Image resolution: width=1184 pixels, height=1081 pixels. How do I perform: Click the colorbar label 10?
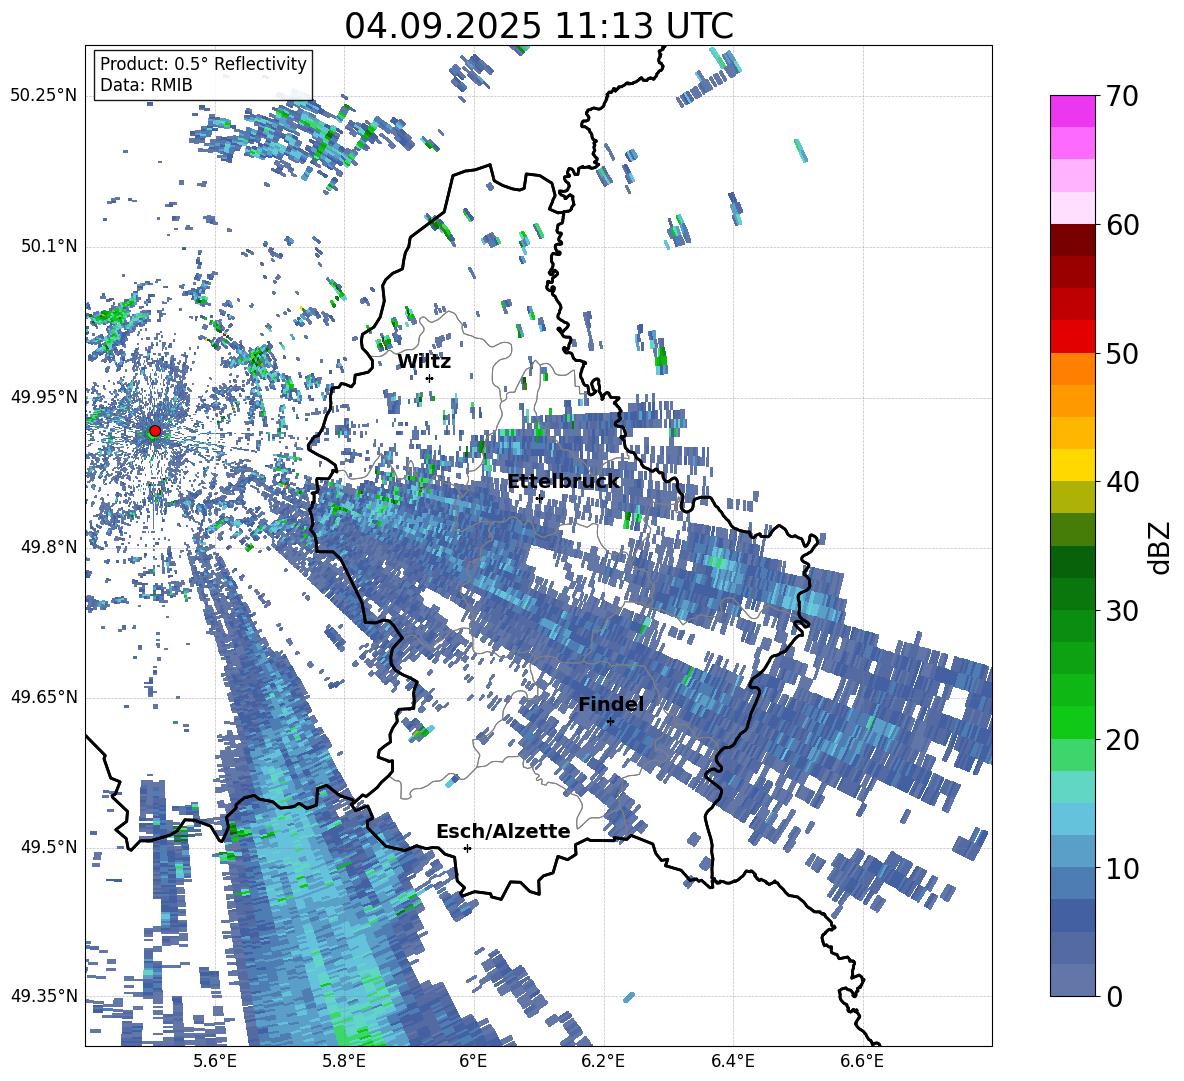[x=1122, y=868]
